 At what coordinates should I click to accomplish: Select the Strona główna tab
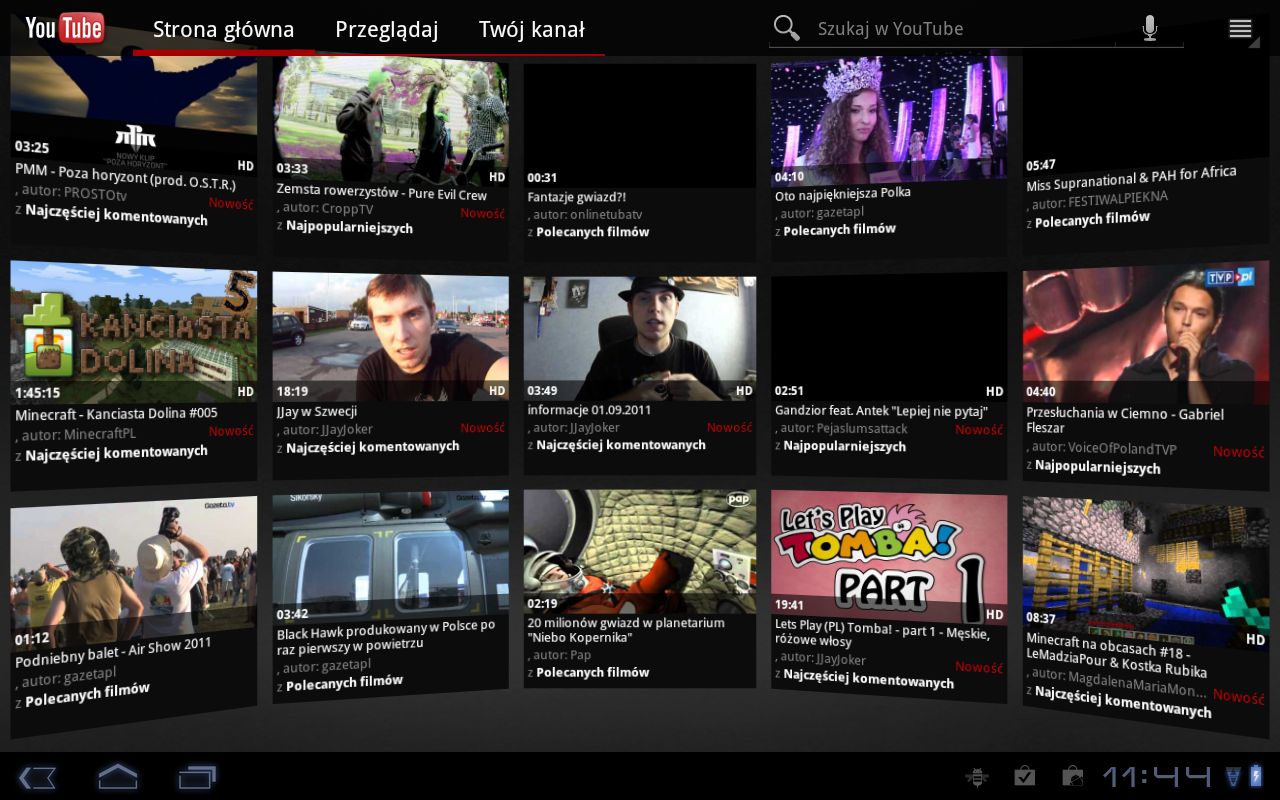point(223,29)
